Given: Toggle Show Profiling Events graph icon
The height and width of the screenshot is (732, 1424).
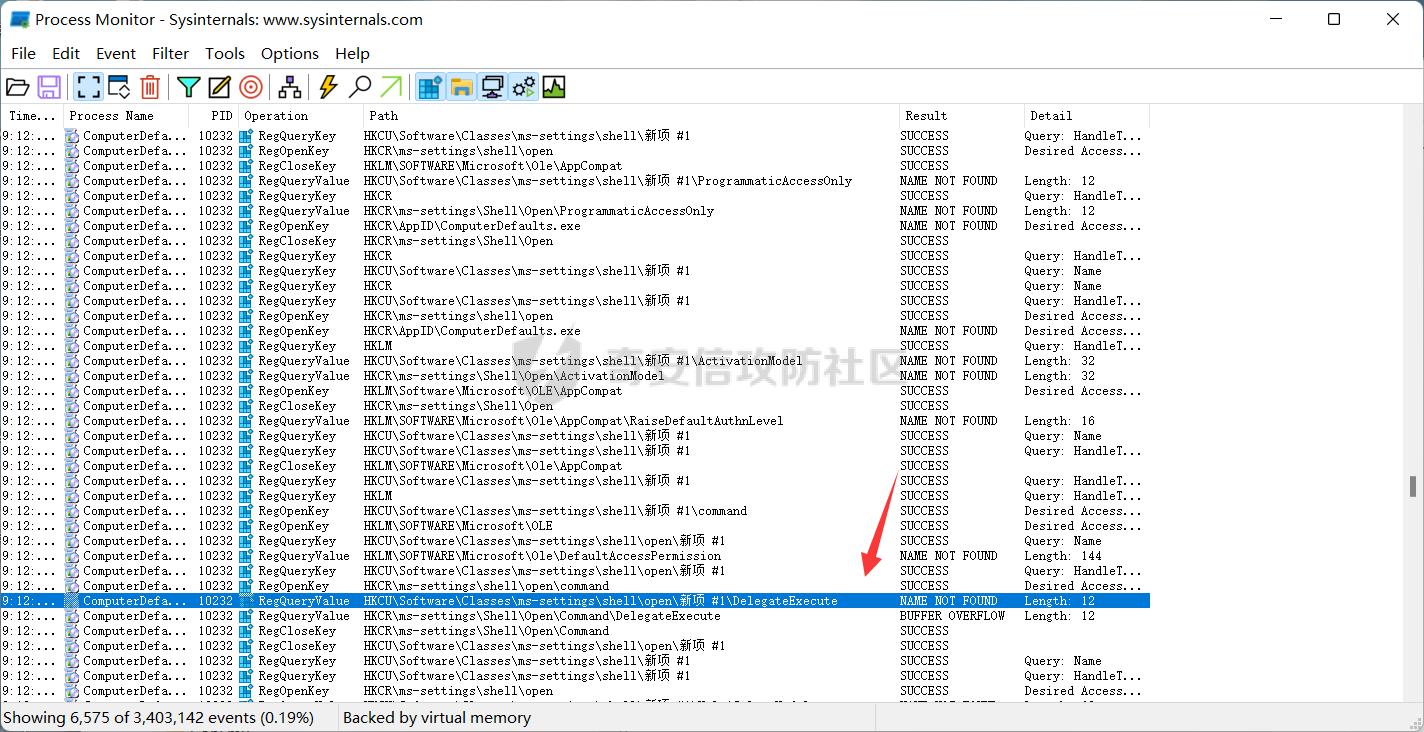Looking at the screenshot, I should pos(554,87).
